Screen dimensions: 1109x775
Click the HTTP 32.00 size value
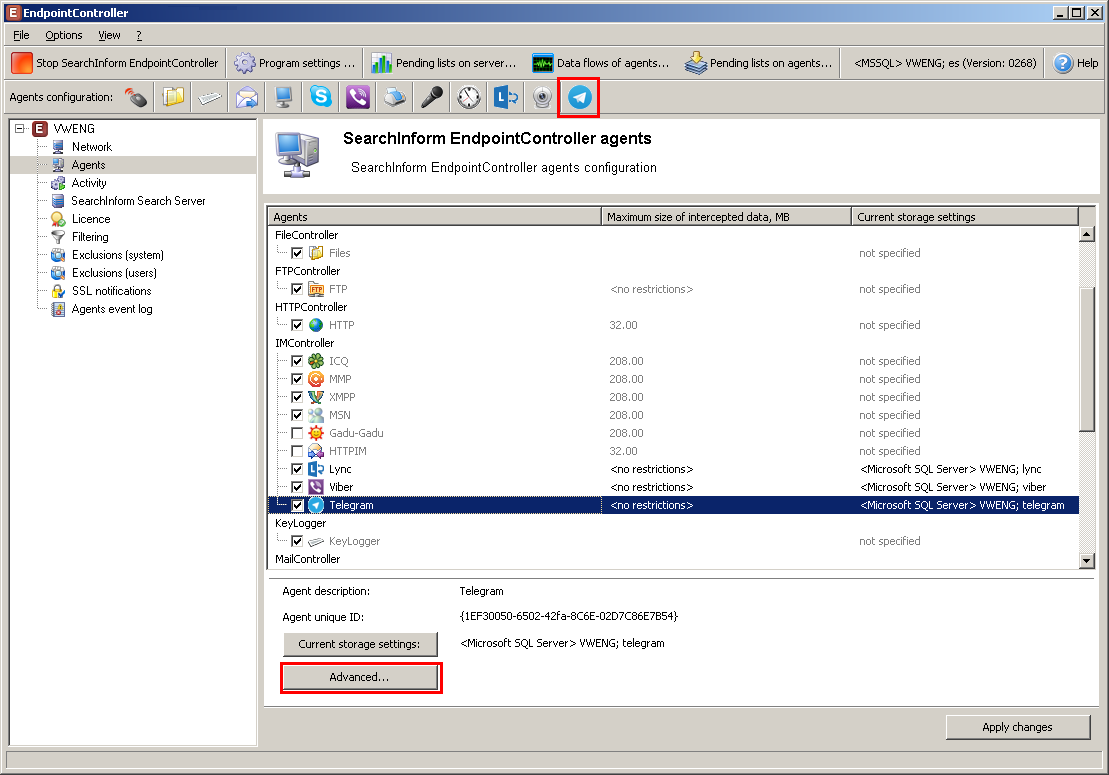pos(623,325)
